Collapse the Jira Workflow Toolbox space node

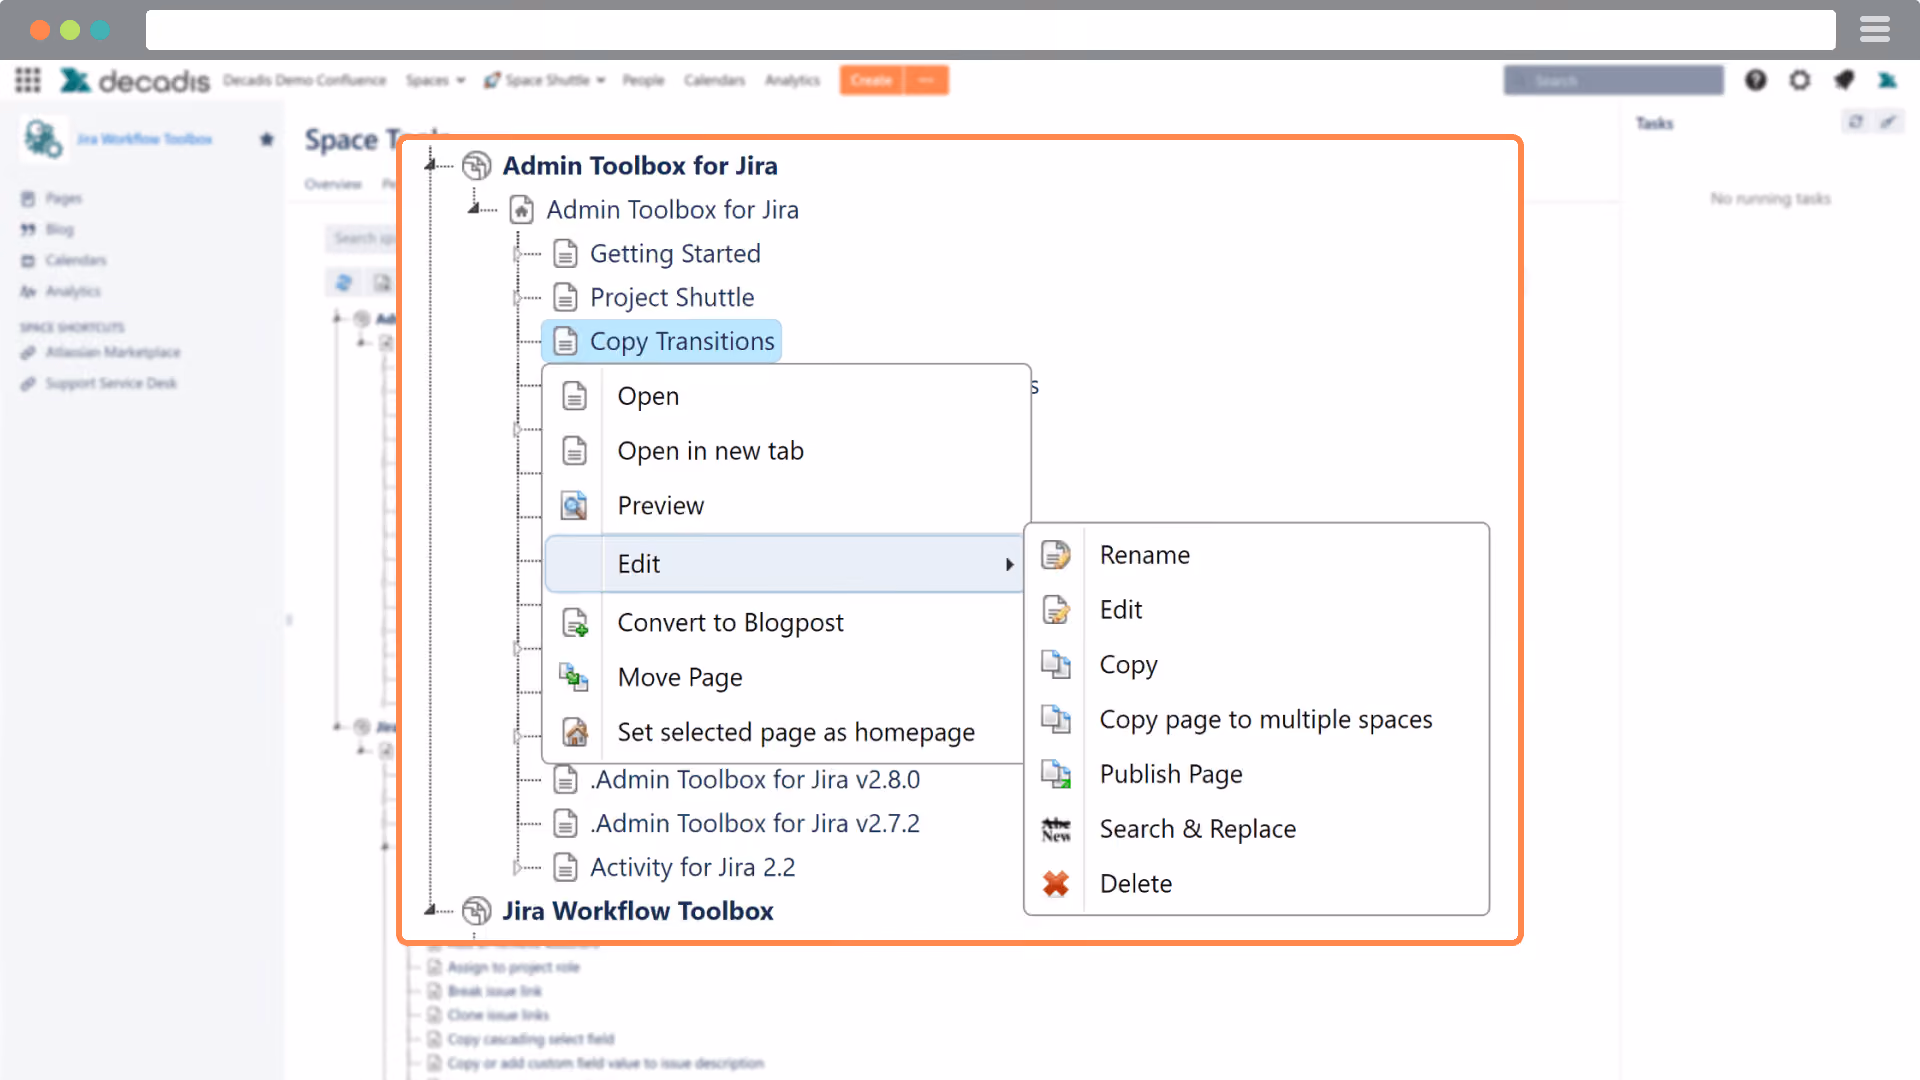point(431,911)
